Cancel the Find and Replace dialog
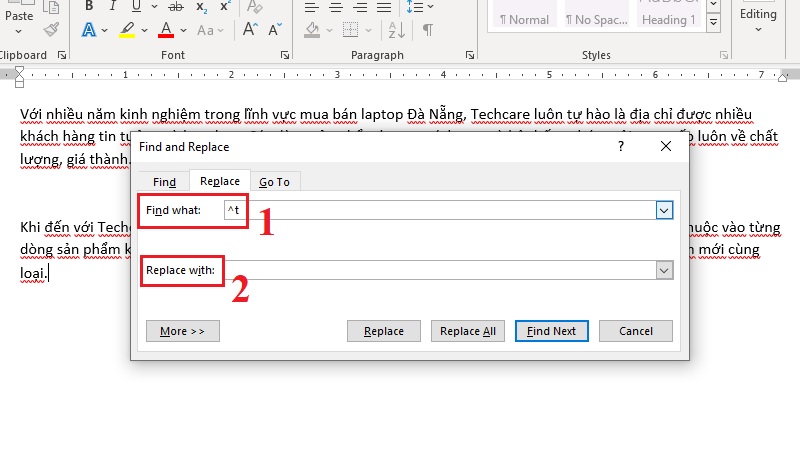Image resolution: width=800 pixels, height=450 pixels. click(636, 331)
